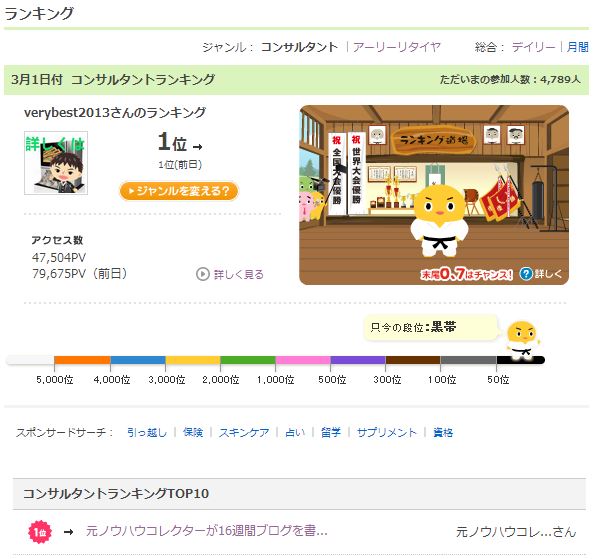Click the arrow next to top-ranked blog
The height and width of the screenshot is (559, 593).
tap(68, 532)
